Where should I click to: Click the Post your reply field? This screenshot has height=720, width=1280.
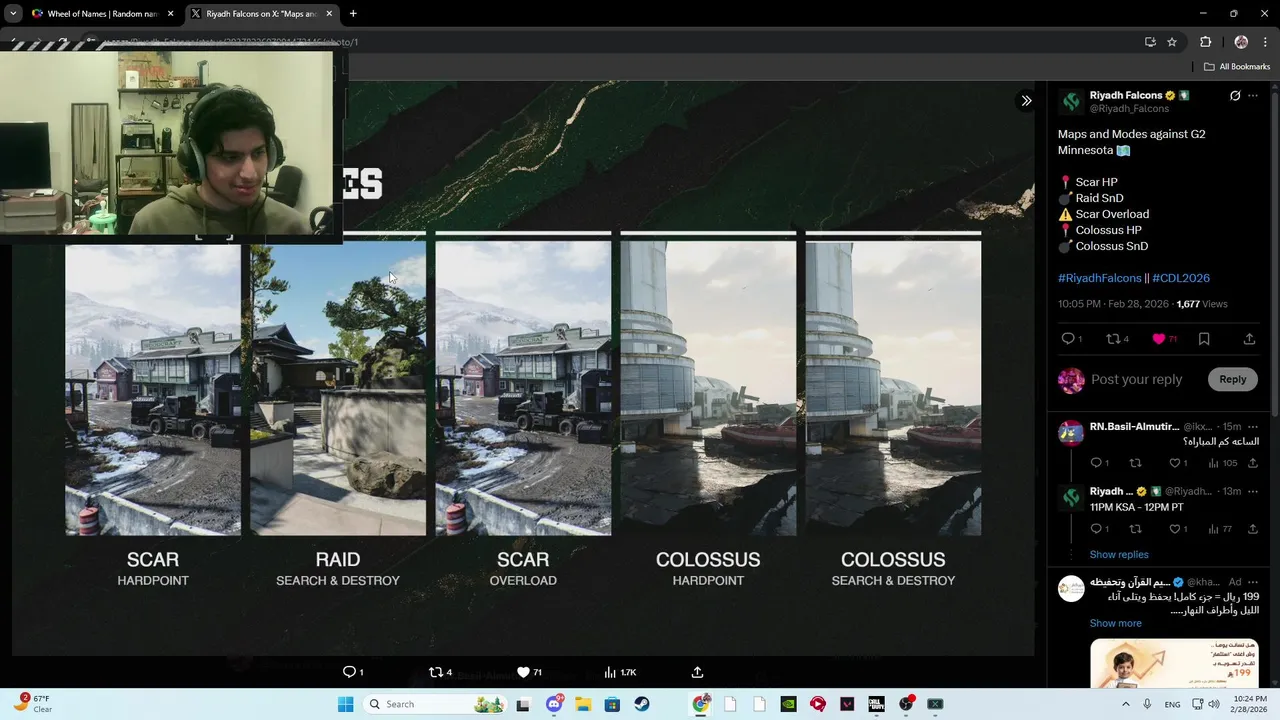pyautogui.click(x=1136, y=379)
